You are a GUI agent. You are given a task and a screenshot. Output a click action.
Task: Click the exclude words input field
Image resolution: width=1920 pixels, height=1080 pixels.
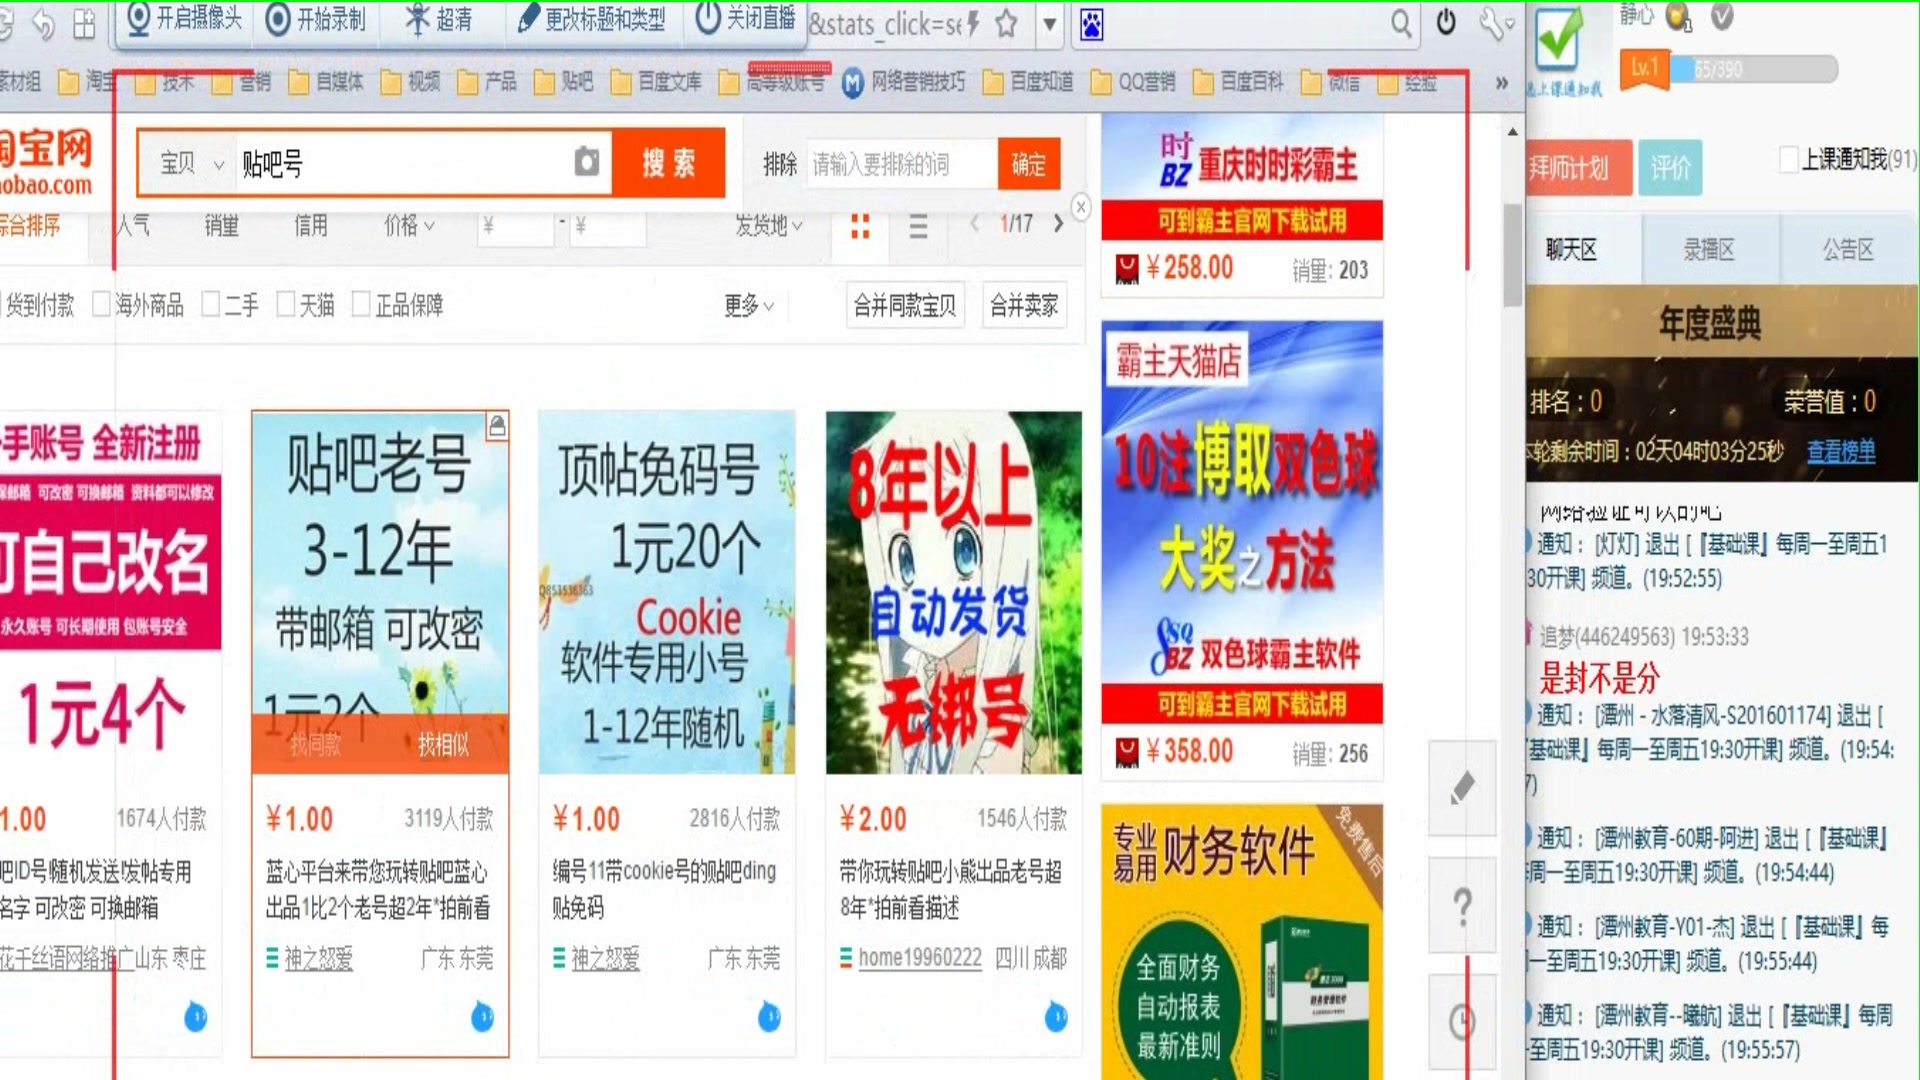[x=902, y=164]
